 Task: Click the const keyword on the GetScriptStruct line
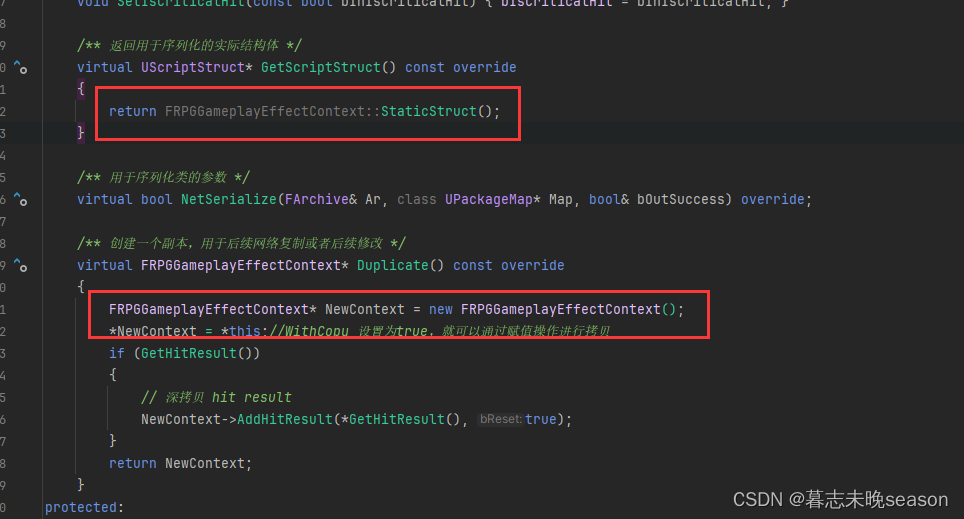424,67
